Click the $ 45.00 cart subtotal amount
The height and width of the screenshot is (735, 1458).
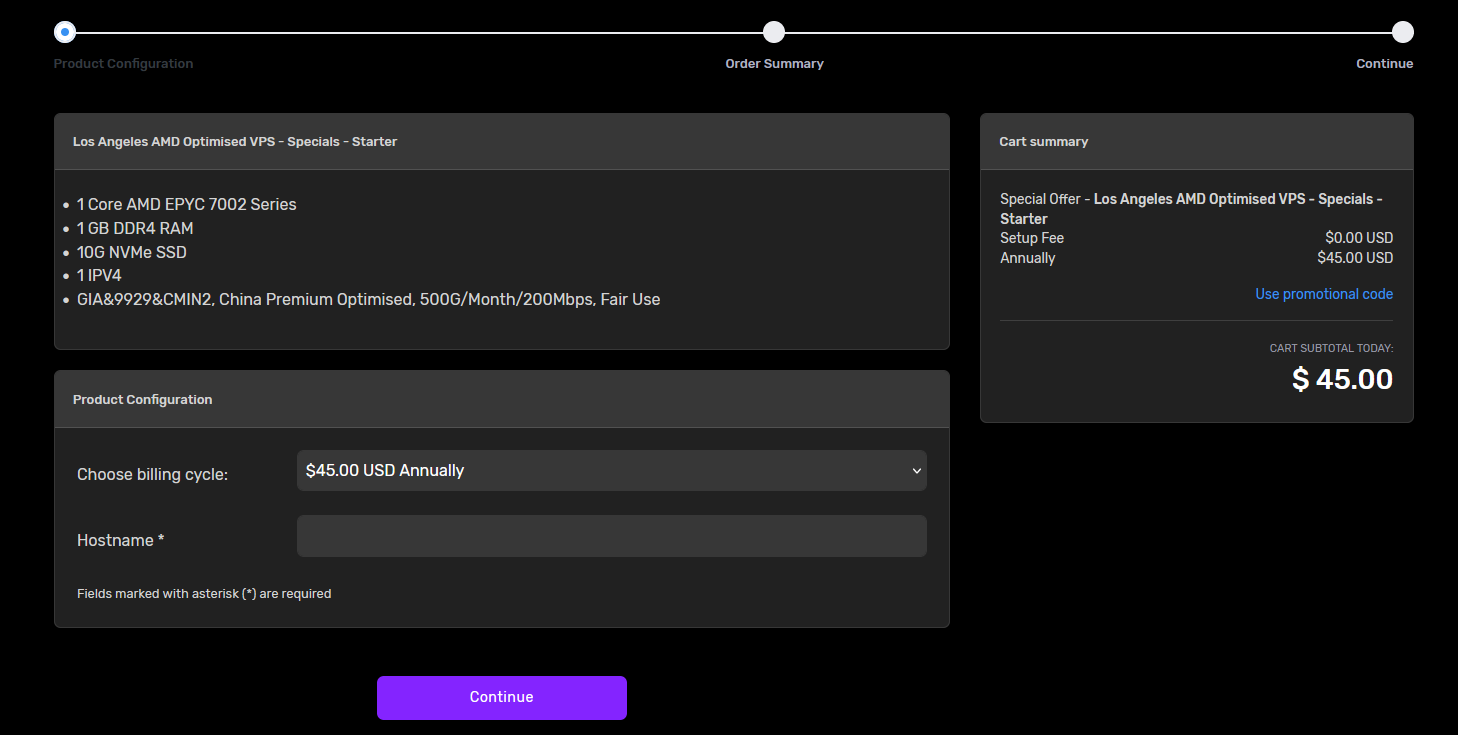(1341, 379)
